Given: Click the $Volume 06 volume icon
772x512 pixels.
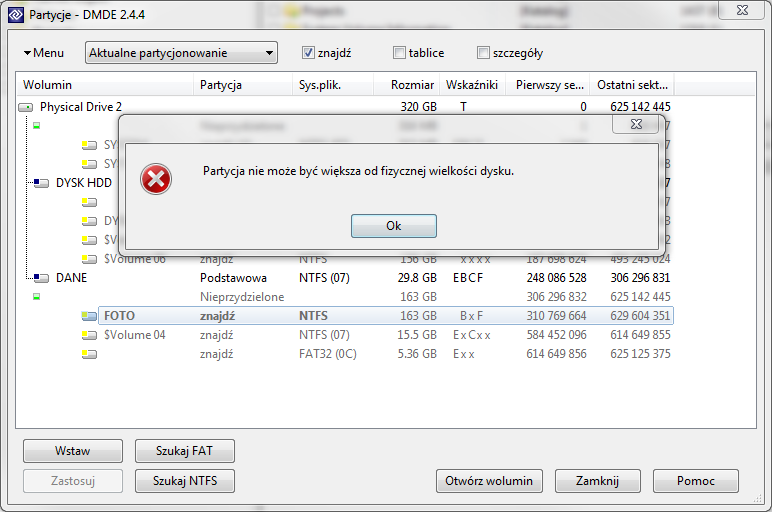Looking at the screenshot, I should pyautogui.click(x=89, y=259).
